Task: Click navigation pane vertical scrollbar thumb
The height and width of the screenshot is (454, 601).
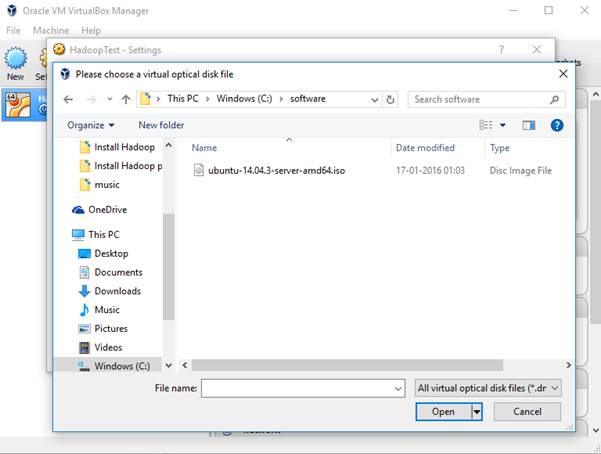Action: coord(168,266)
